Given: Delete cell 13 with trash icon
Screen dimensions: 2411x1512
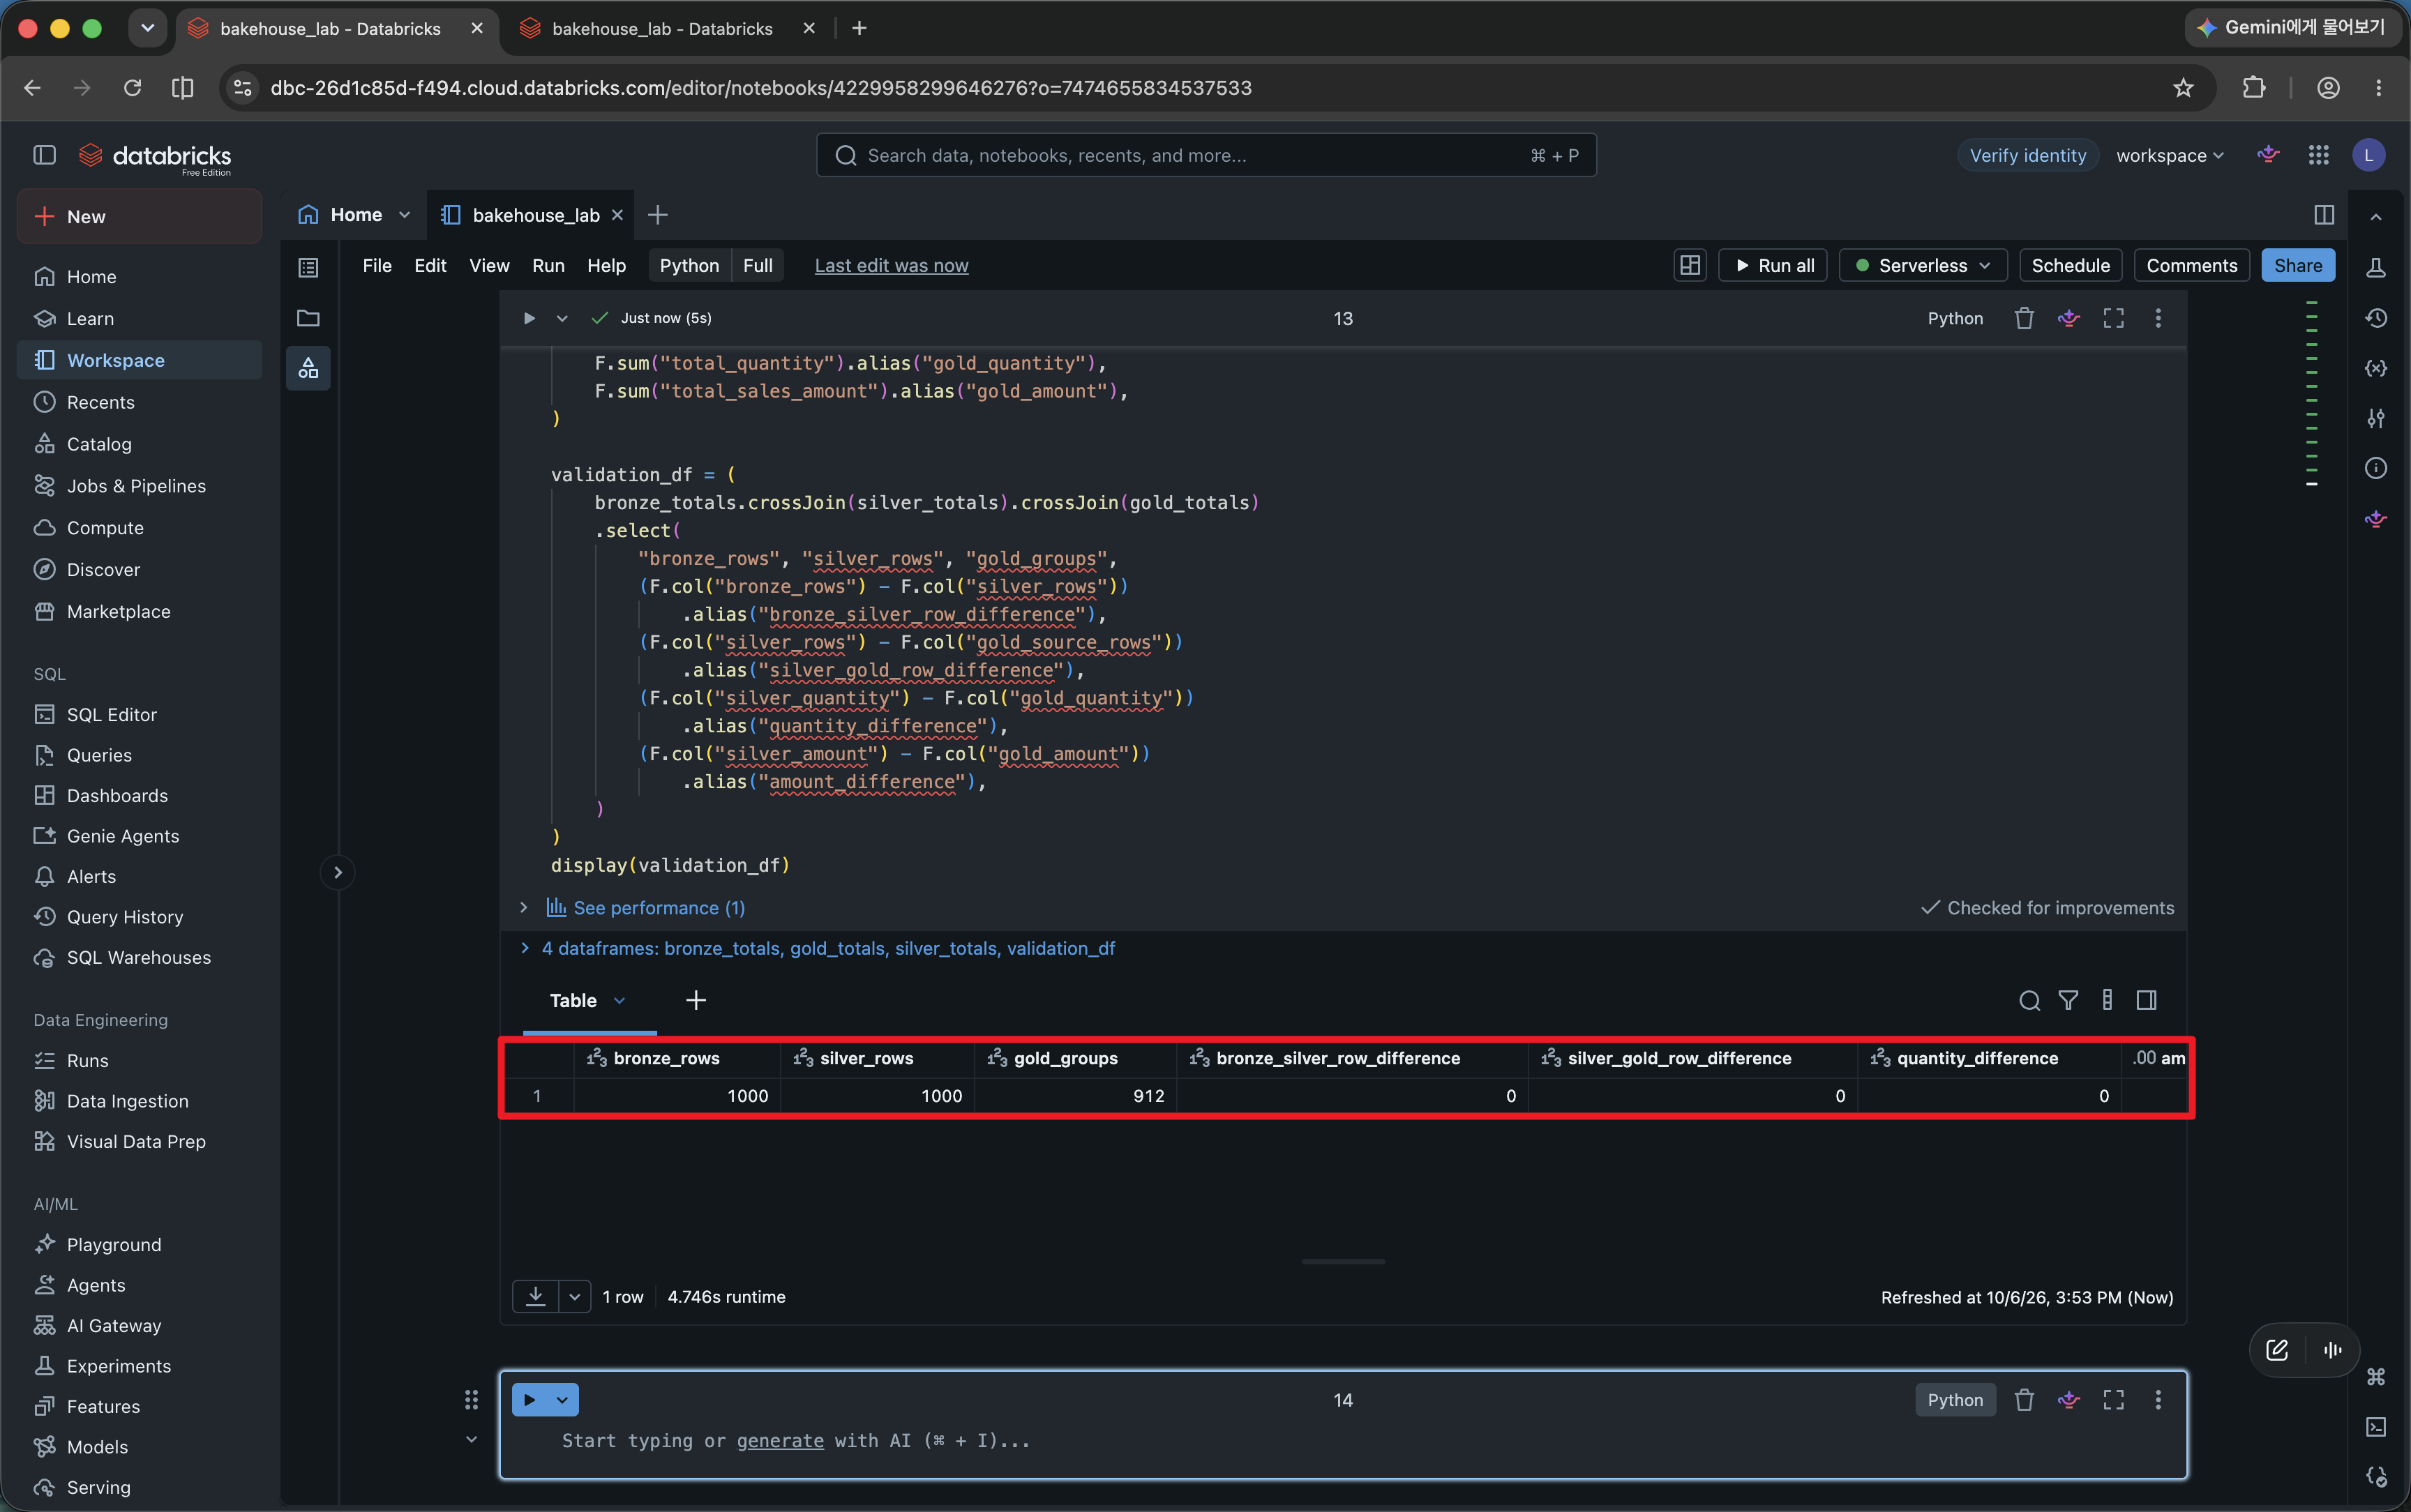Looking at the screenshot, I should pyautogui.click(x=2024, y=318).
